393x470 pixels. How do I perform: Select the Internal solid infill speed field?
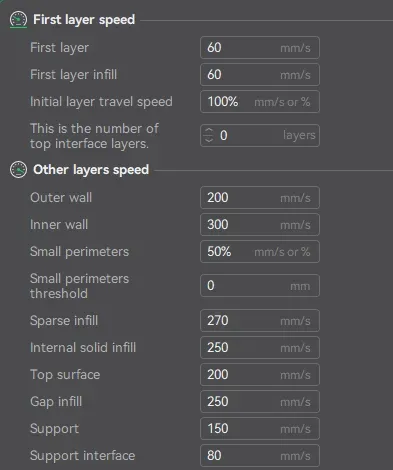click(x=260, y=348)
